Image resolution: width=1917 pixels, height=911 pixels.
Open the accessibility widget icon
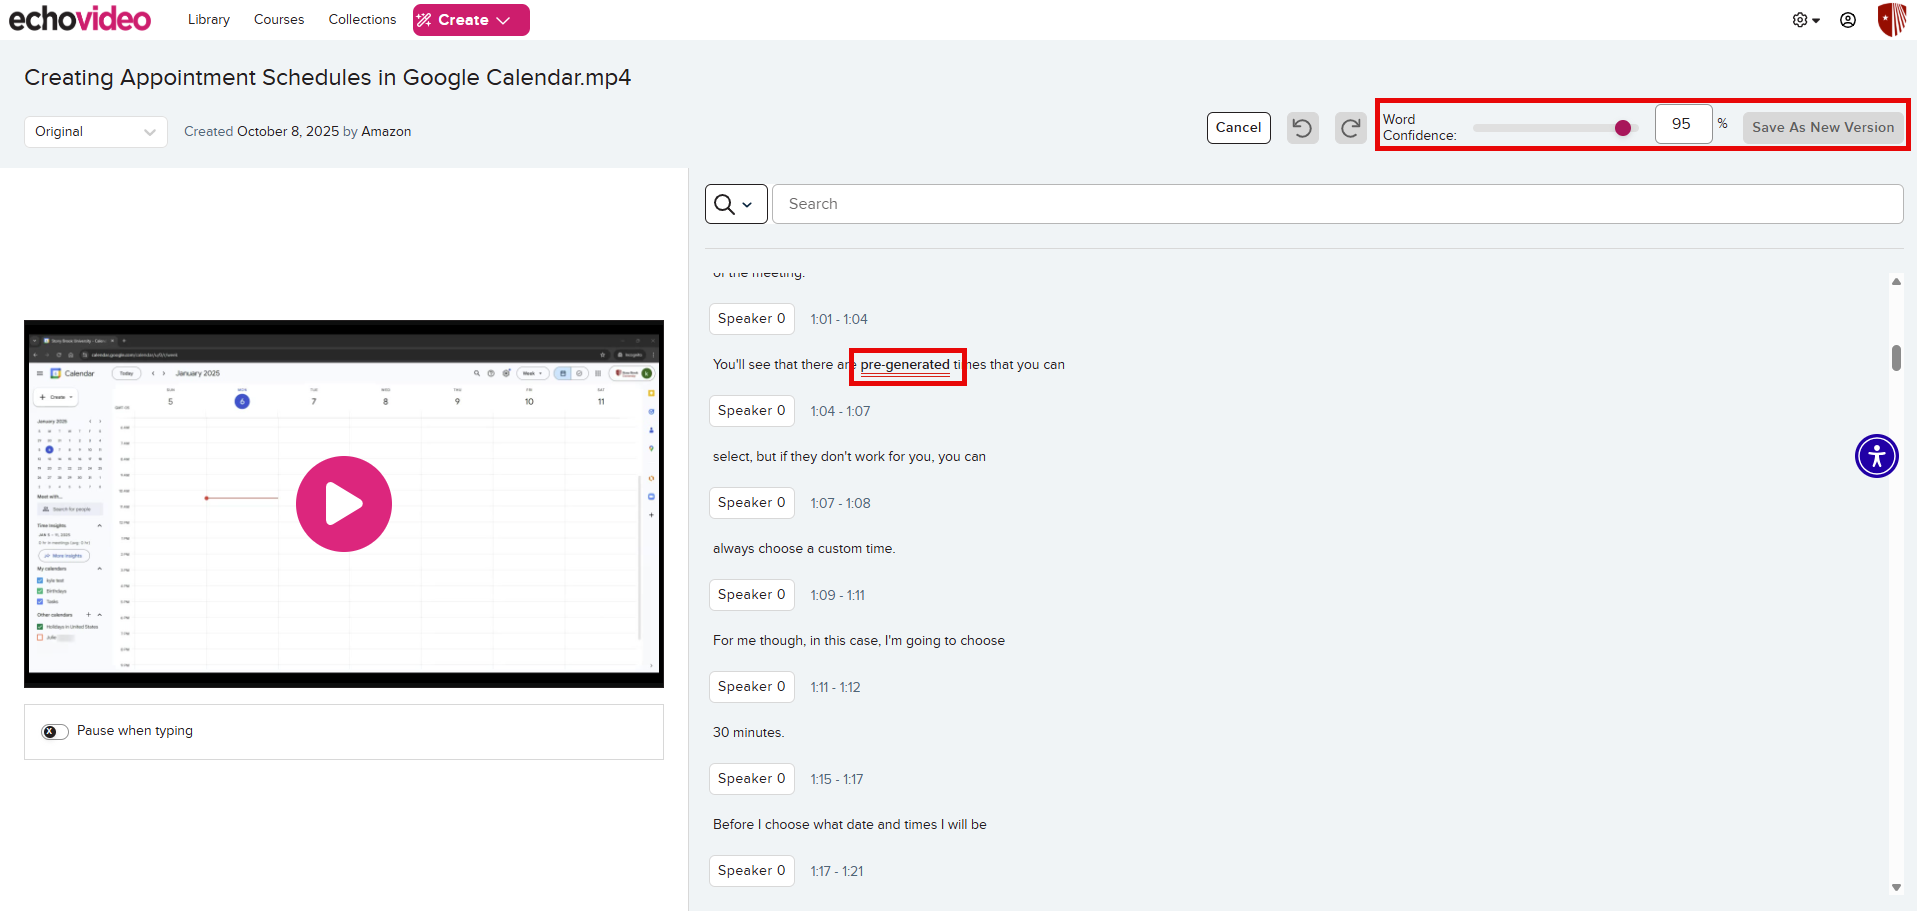1876,456
